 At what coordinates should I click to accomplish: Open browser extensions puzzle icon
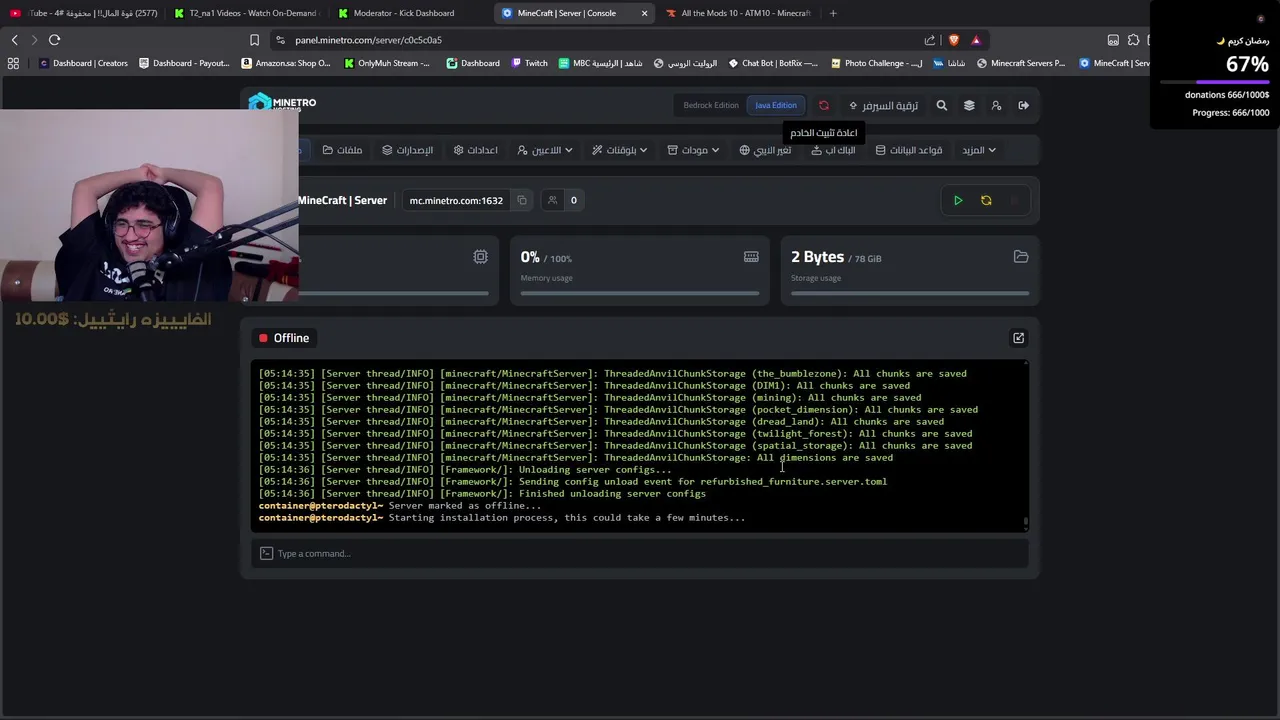coord(1133,40)
